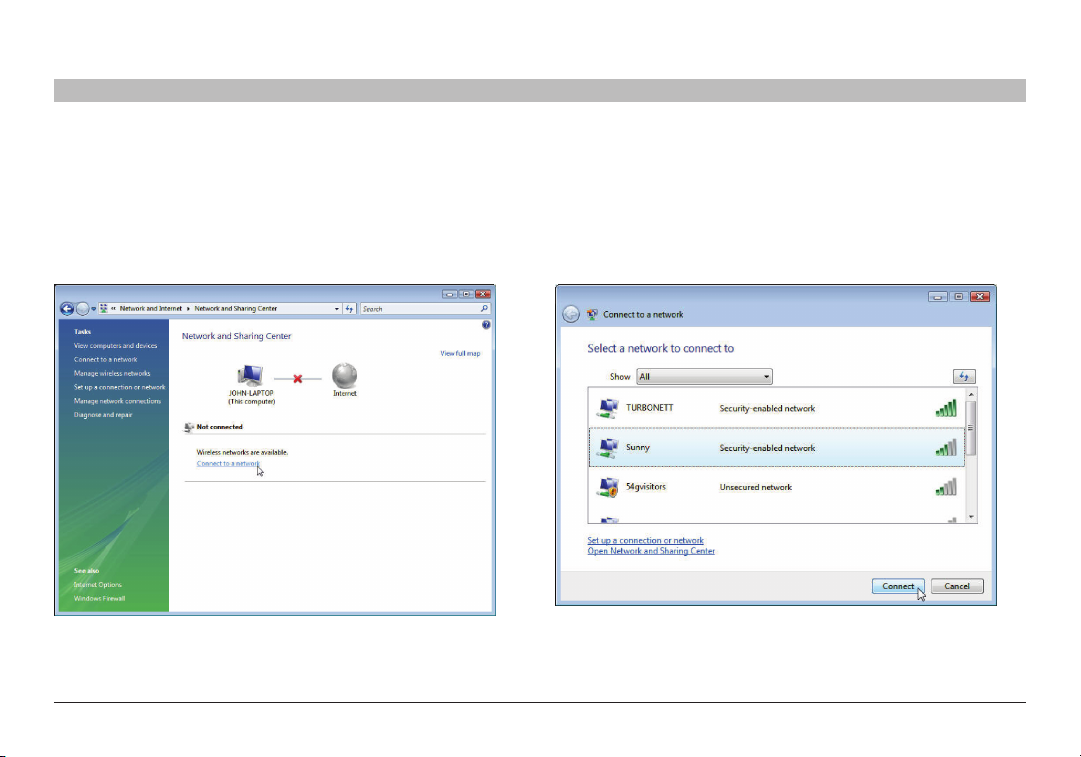1081x757 pixels.
Task: Click the JOHN-LAPTOP computer icon
Action: [x=250, y=376]
